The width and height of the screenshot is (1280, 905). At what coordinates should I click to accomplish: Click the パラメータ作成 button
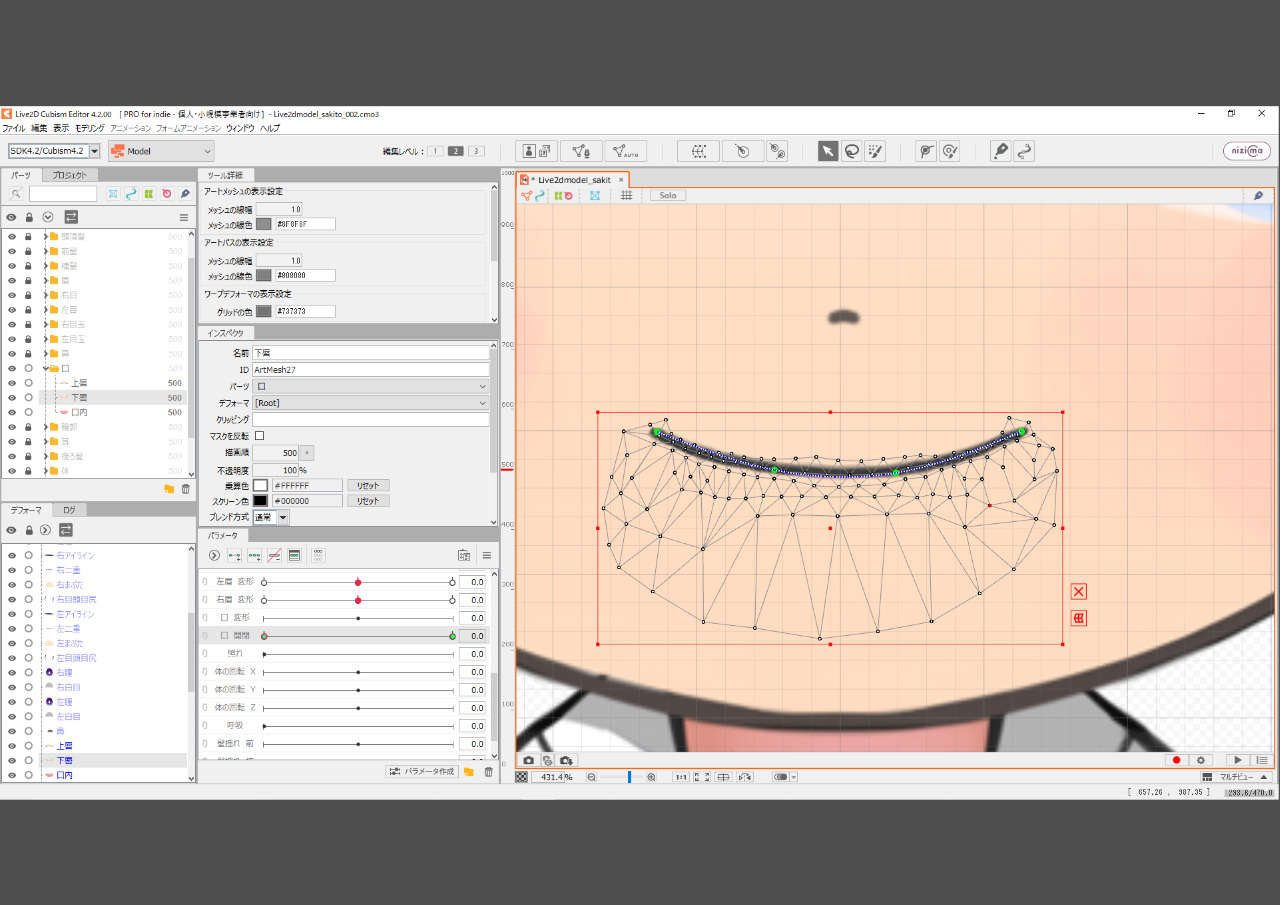coord(421,771)
